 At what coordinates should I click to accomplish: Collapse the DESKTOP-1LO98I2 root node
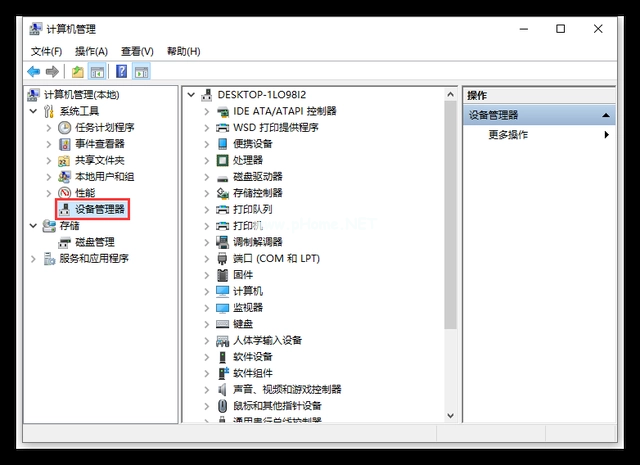[191, 94]
